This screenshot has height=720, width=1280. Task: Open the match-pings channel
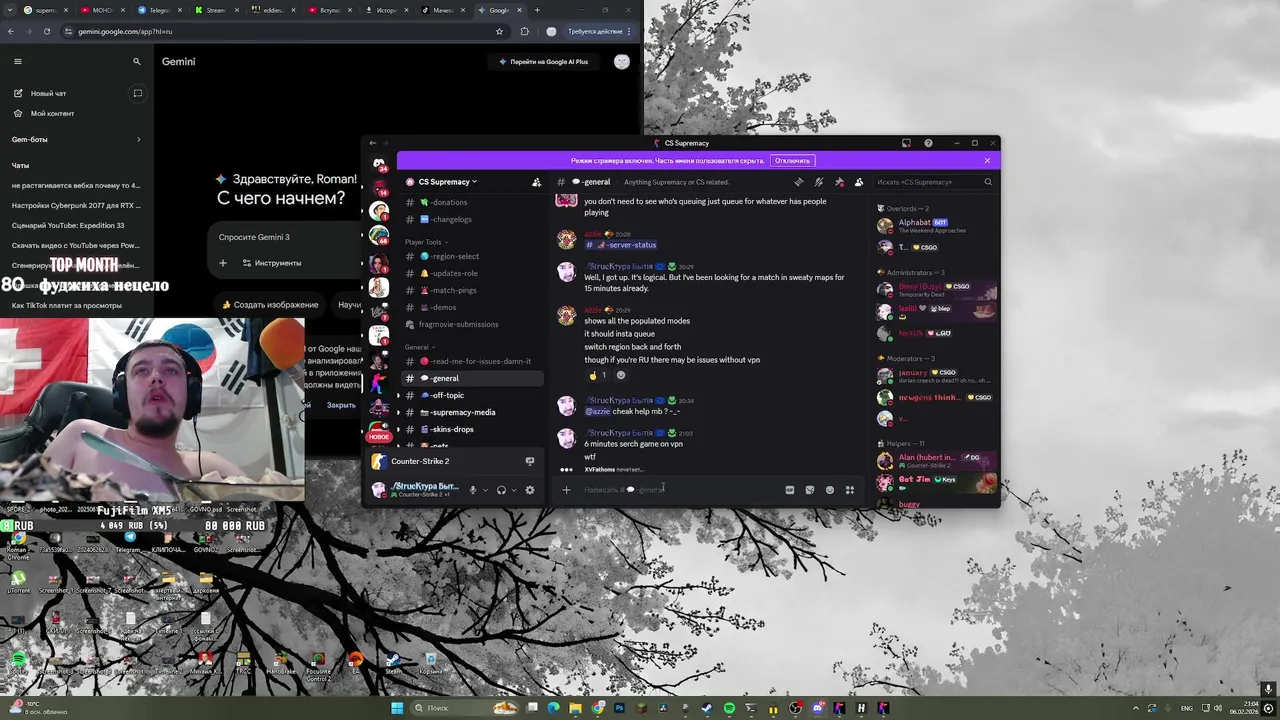coord(472,290)
